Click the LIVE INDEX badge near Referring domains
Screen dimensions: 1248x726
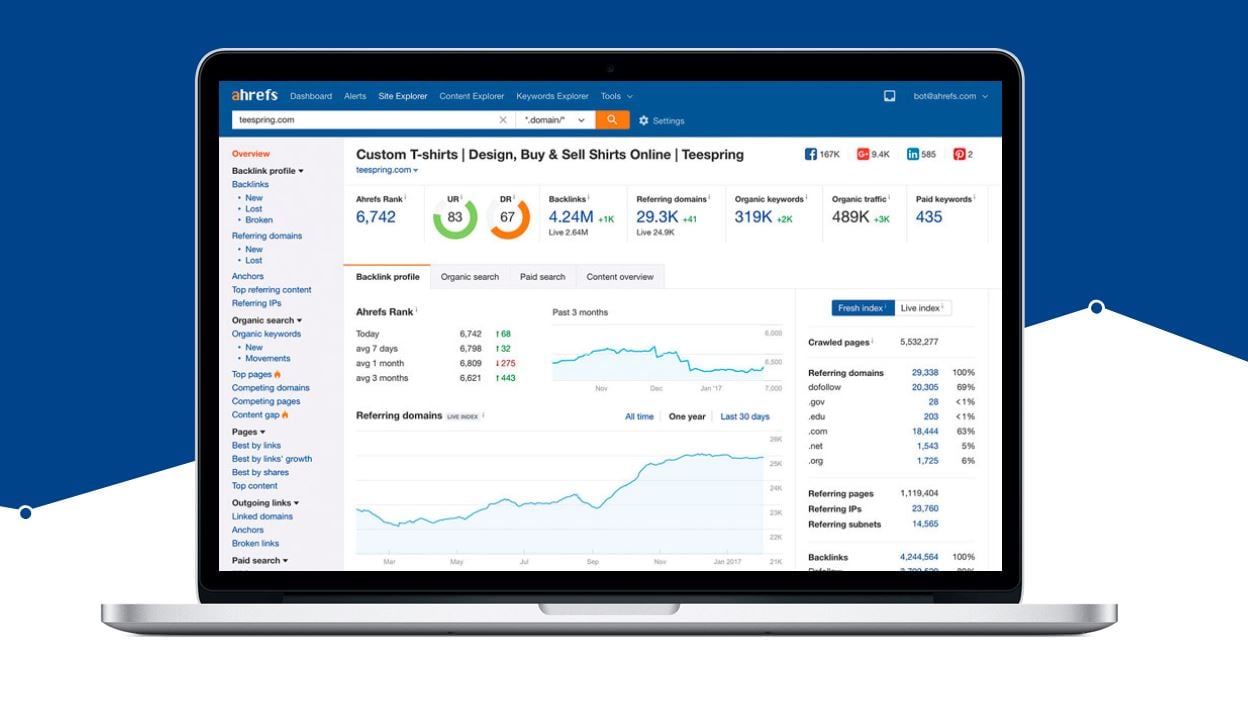click(x=462, y=416)
